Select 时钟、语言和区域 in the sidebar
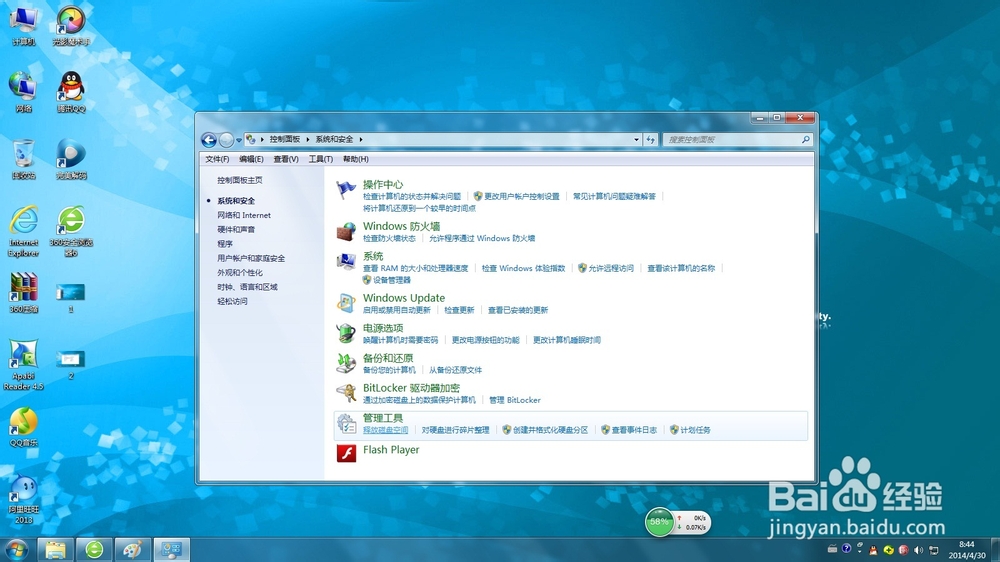The width and height of the screenshot is (1000, 562). (247, 287)
